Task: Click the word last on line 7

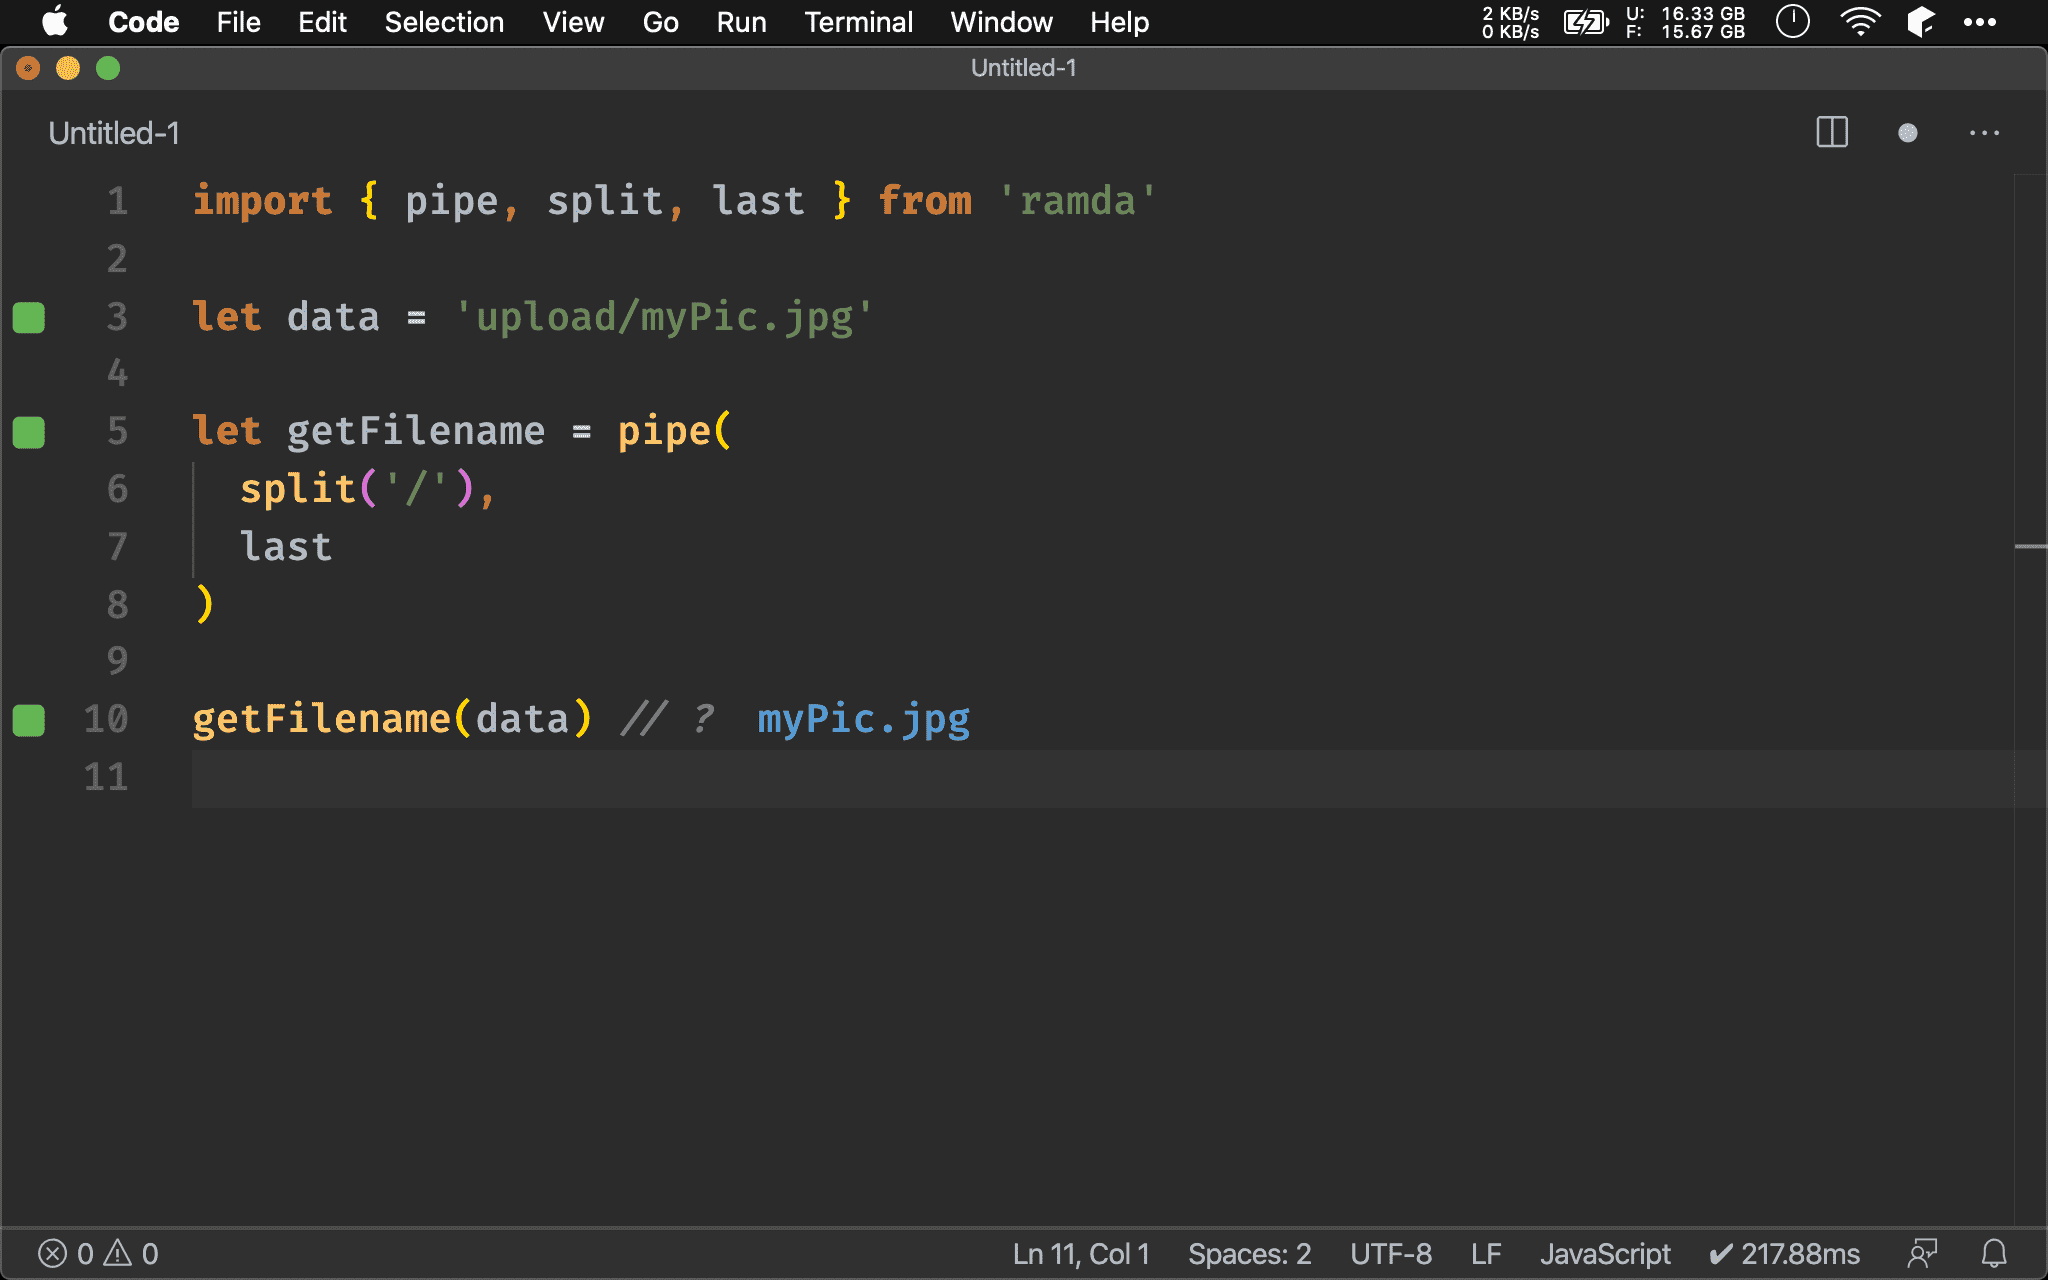Action: coord(286,547)
